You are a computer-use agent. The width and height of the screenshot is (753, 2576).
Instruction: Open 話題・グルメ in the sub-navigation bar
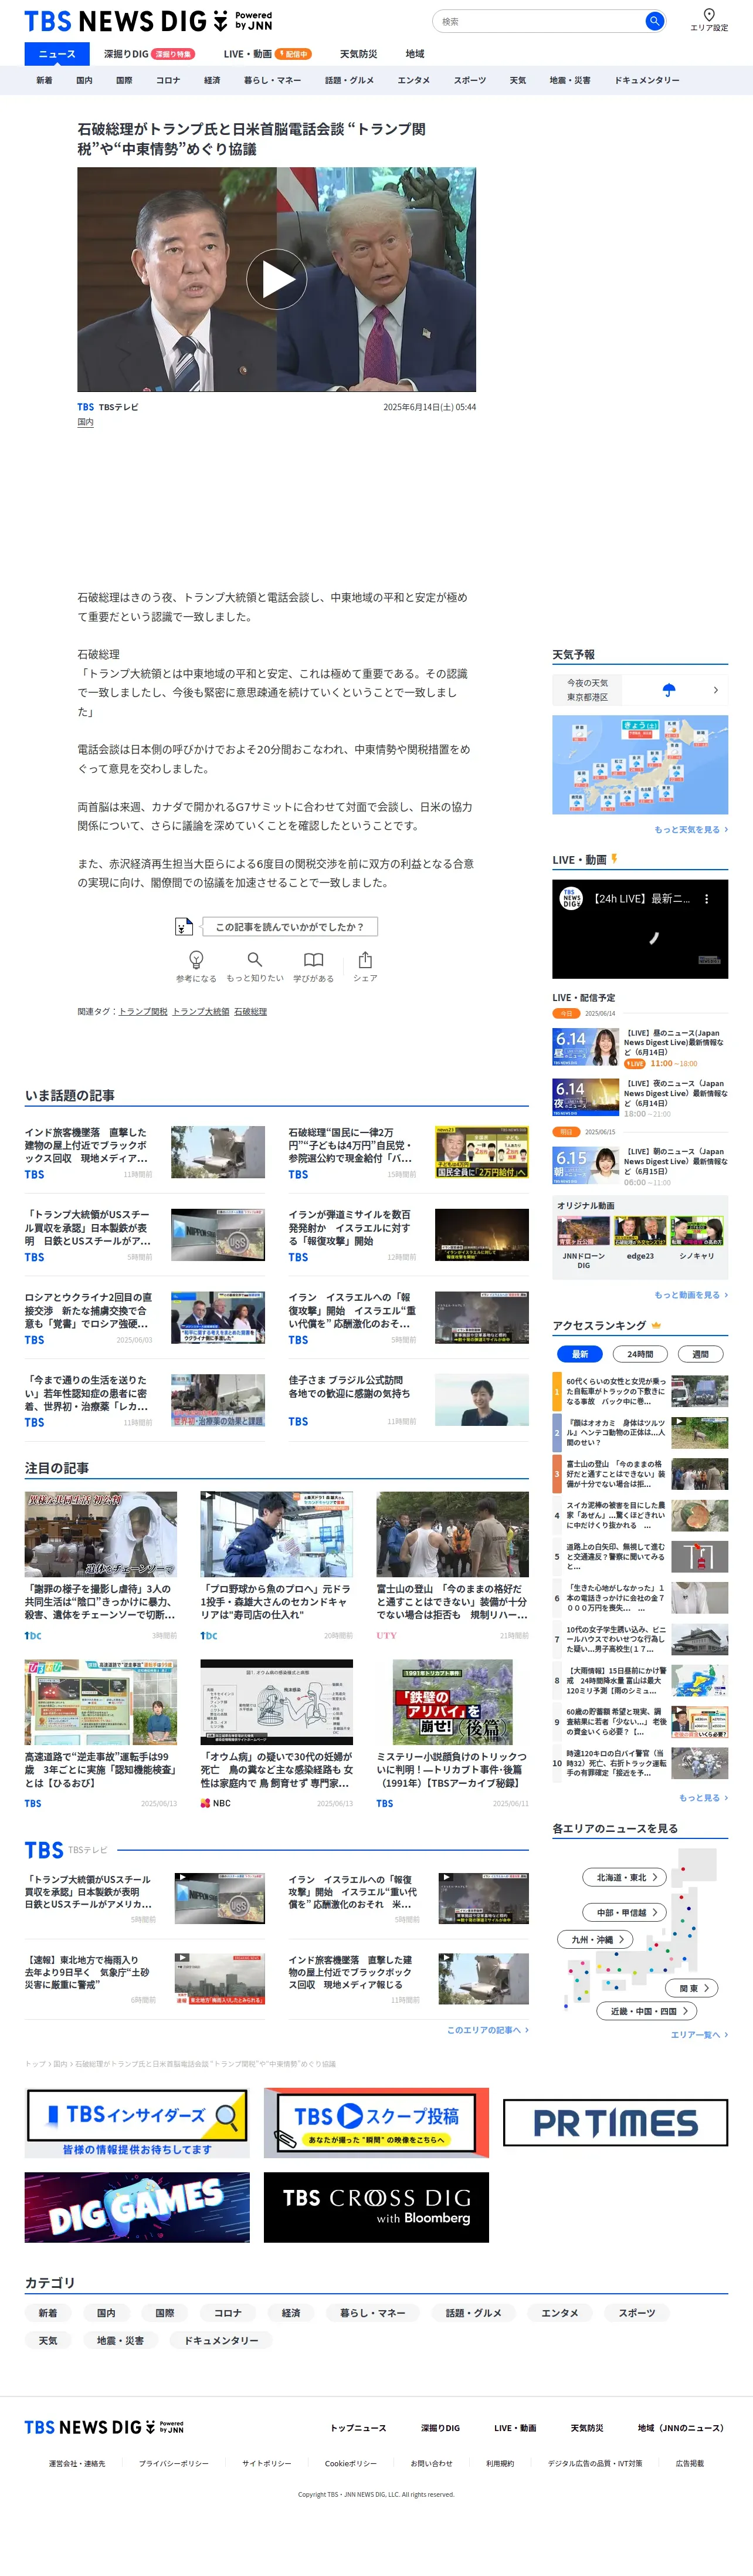349,80
